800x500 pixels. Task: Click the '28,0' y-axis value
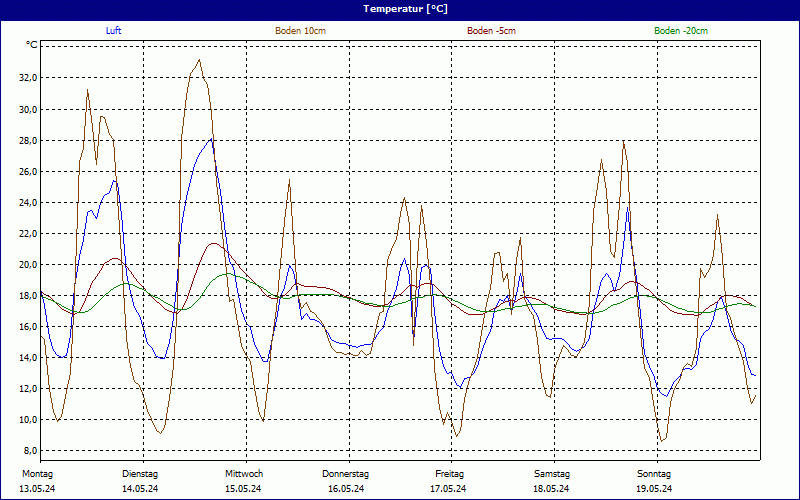tap(29, 140)
